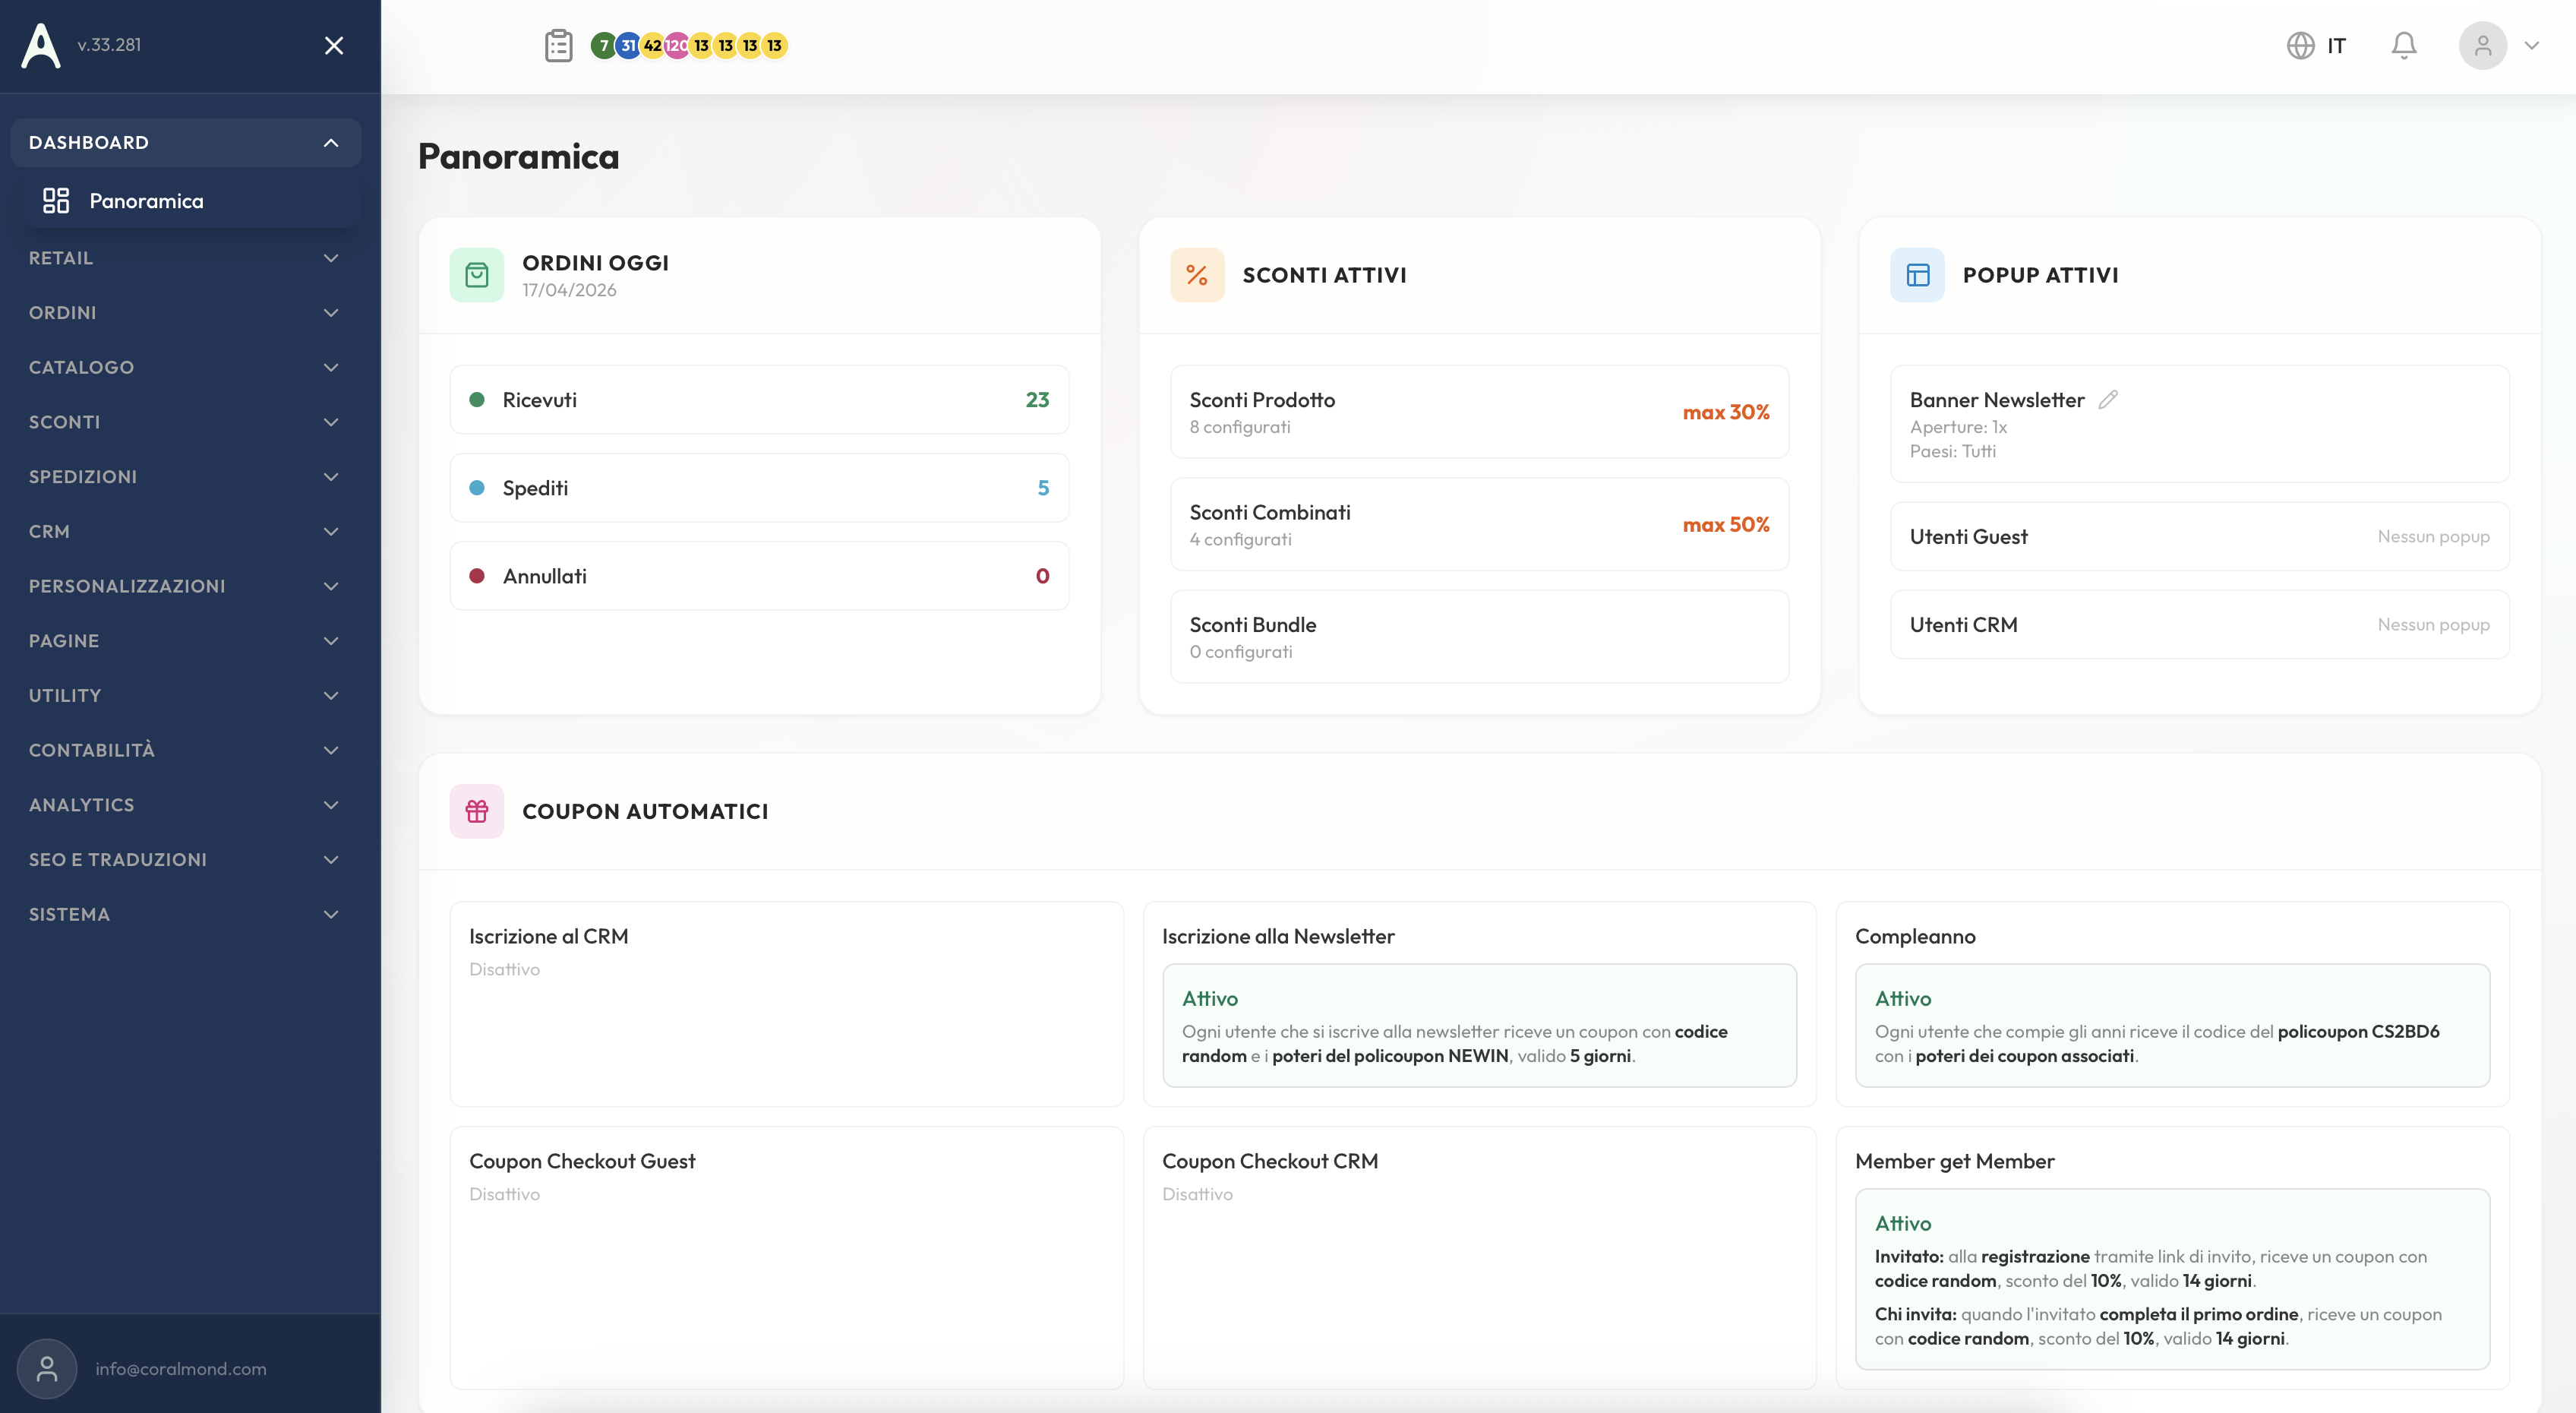Expand the PERSONALIZZAZIONI menu chevron
2576x1413 pixels.
pyautogui.click(x=331, y=586)
